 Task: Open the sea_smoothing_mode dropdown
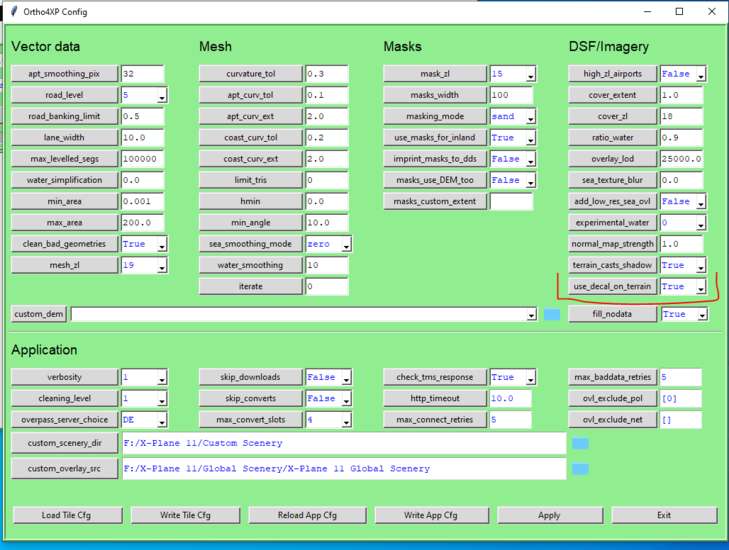pyautogui.click(x=346, y=245)
